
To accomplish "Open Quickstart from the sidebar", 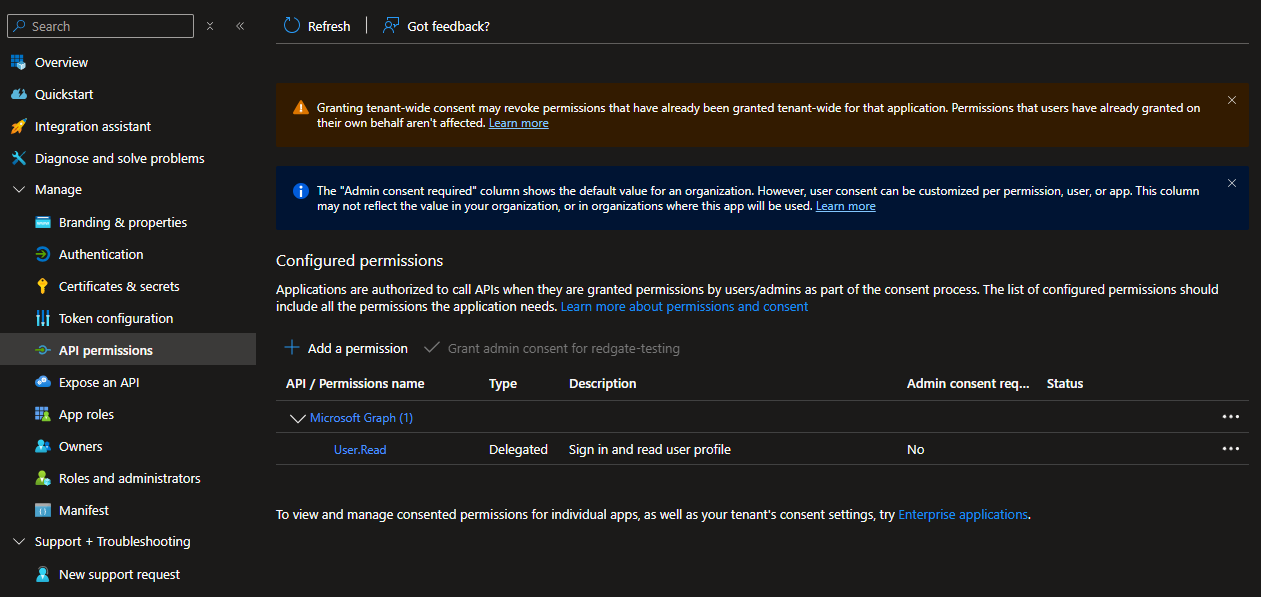I will (64, 94).
